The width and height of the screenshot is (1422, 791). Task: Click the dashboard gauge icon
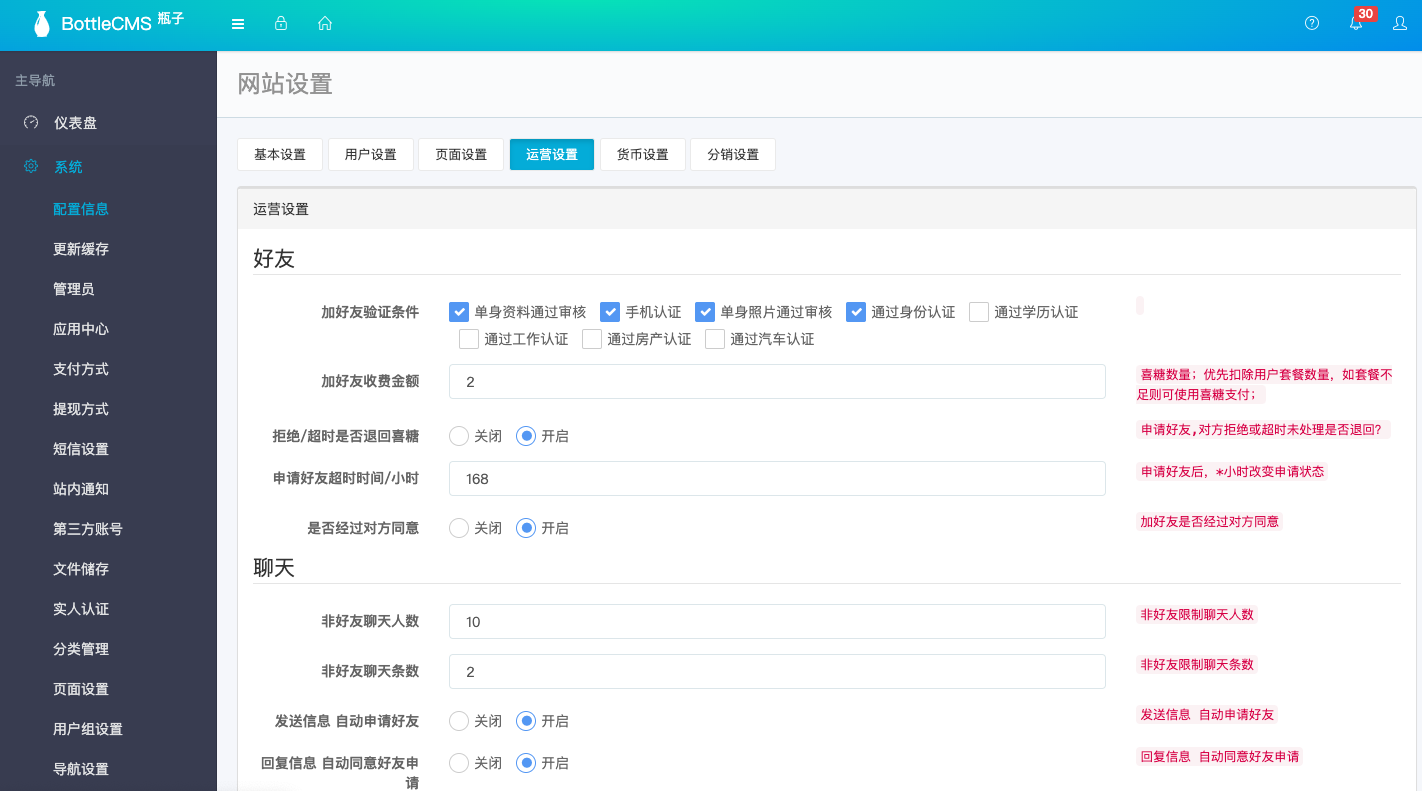point(31,122)
